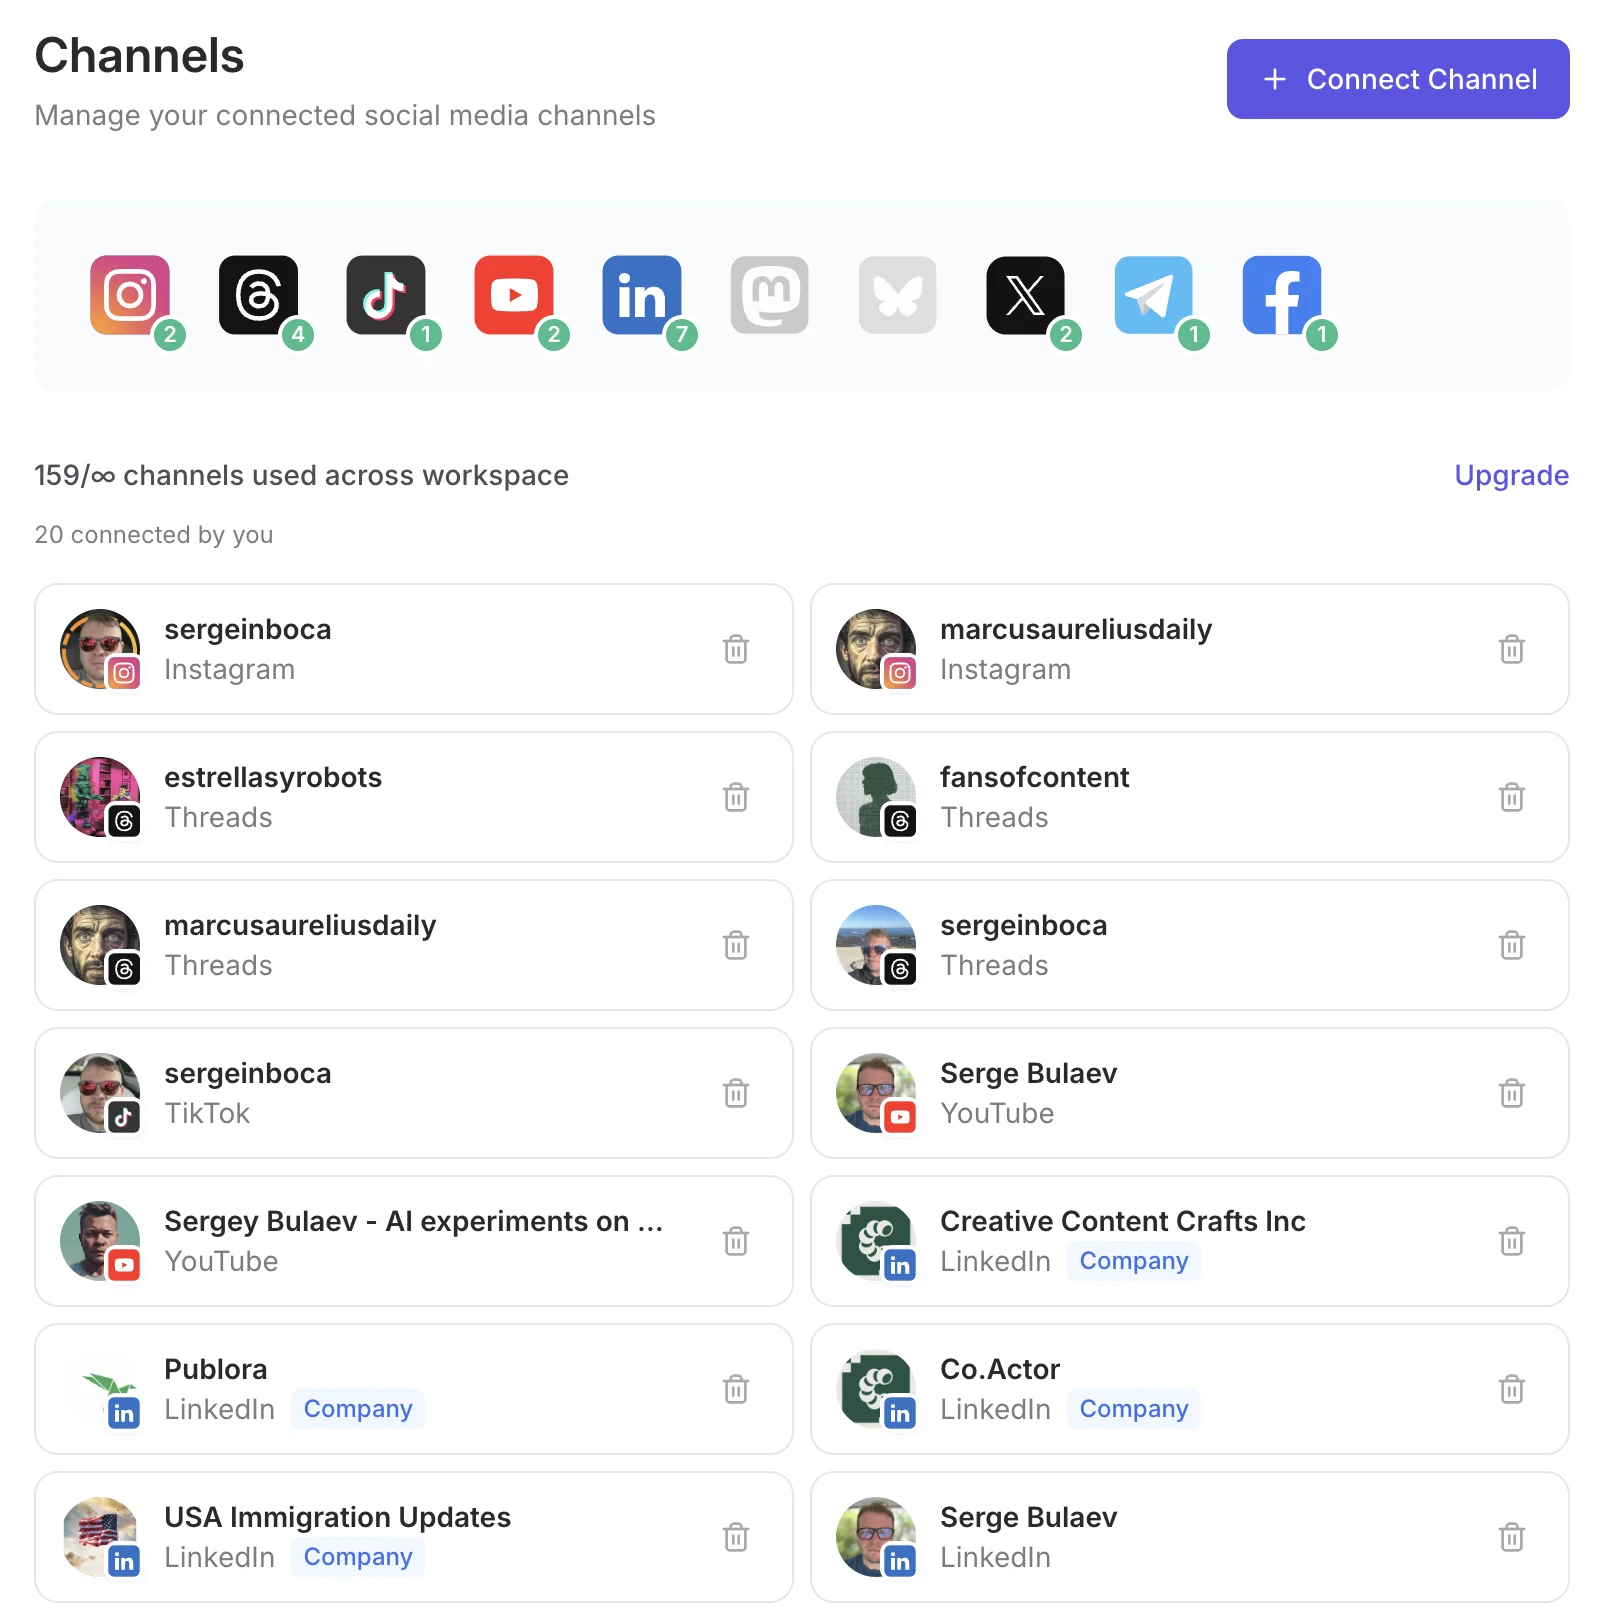Screen dimensions: 1598x1611
Task: Click the Serge Bulaev LinkedIn avatar
Action: [x=876, y=1537]
